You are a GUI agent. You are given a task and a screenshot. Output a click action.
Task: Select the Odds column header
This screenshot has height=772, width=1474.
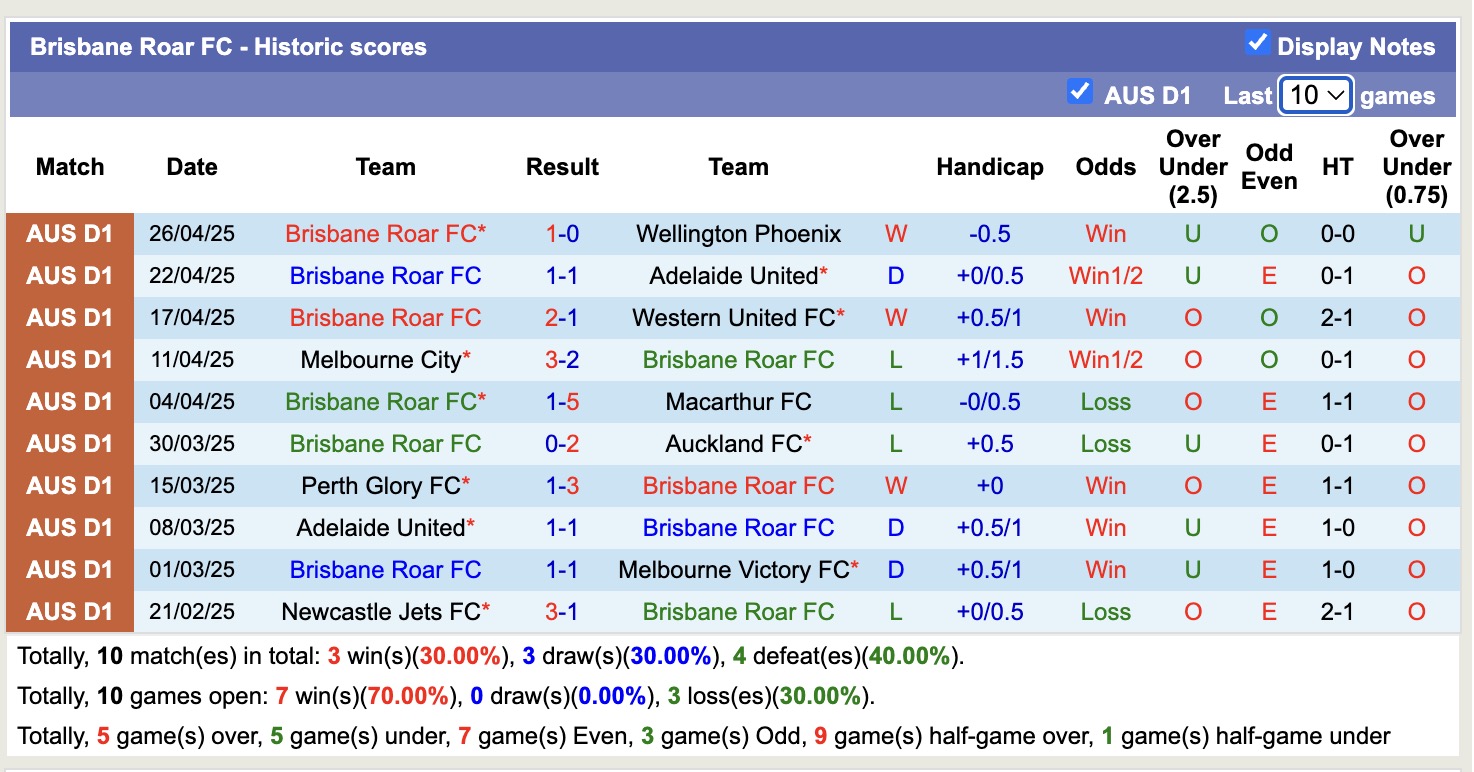coord(1105,167)
